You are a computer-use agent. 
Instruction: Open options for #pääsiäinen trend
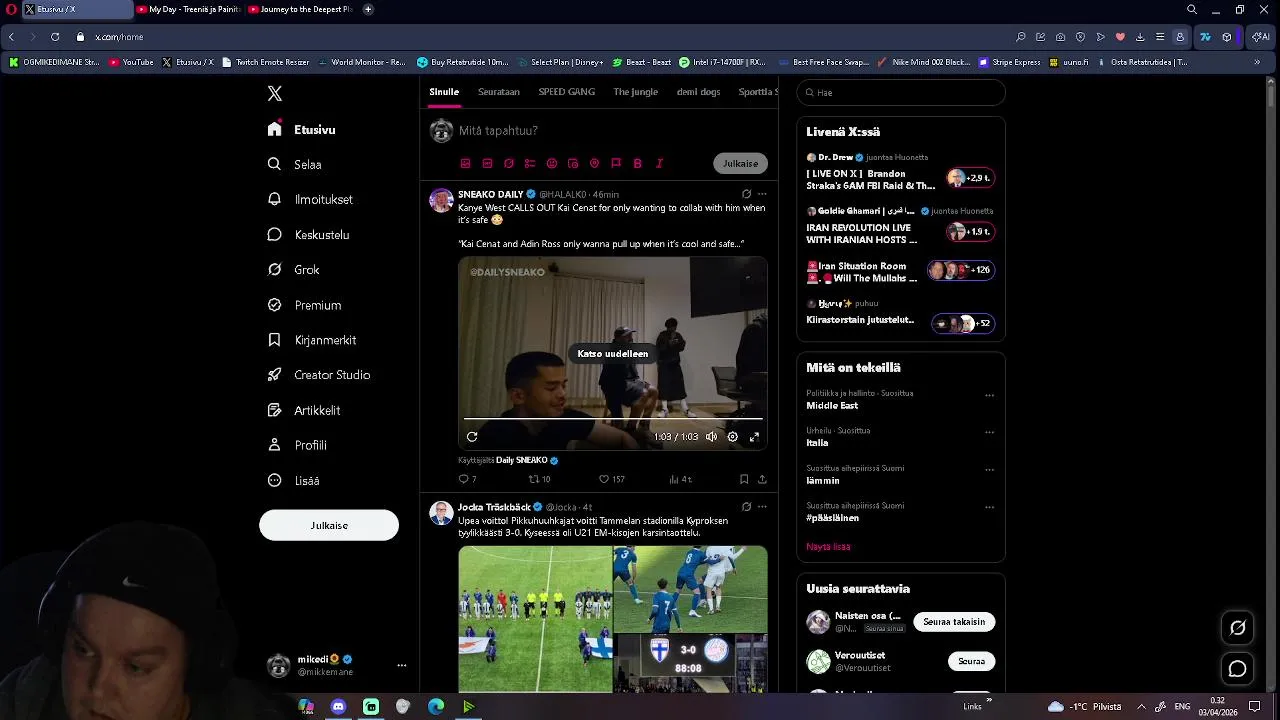(x=989, y=507)
